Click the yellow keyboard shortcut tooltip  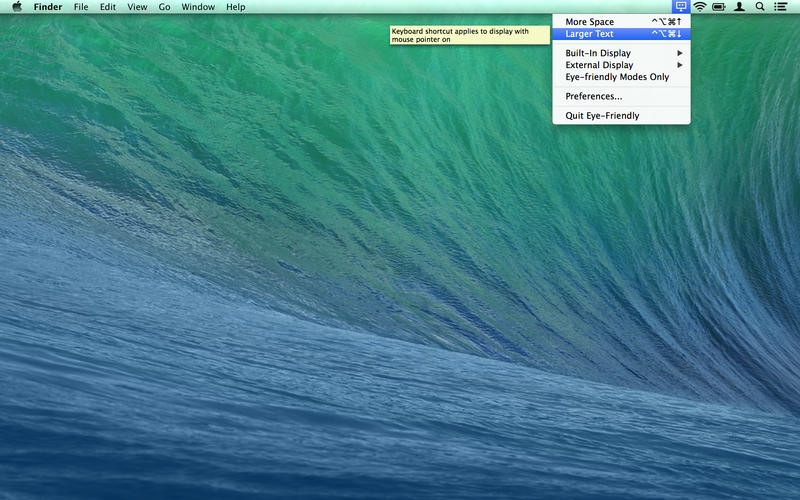pos(469,35)
